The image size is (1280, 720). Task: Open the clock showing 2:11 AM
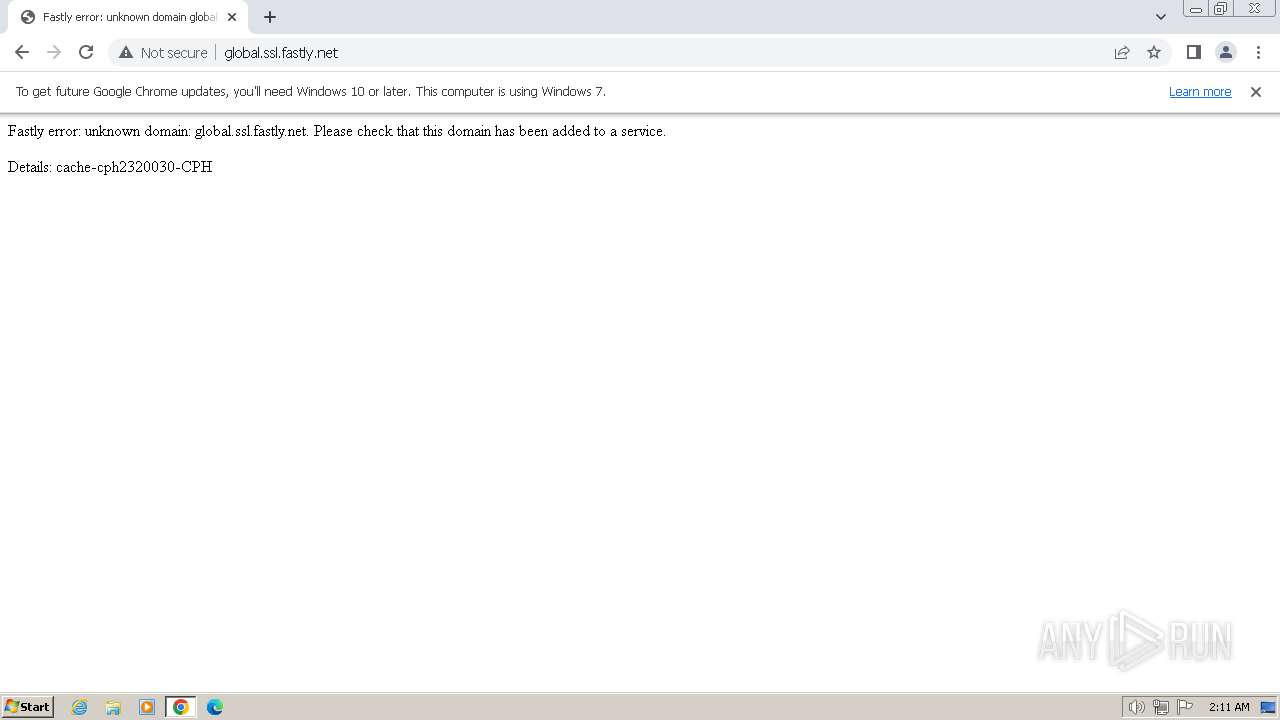pos(1229,707)
